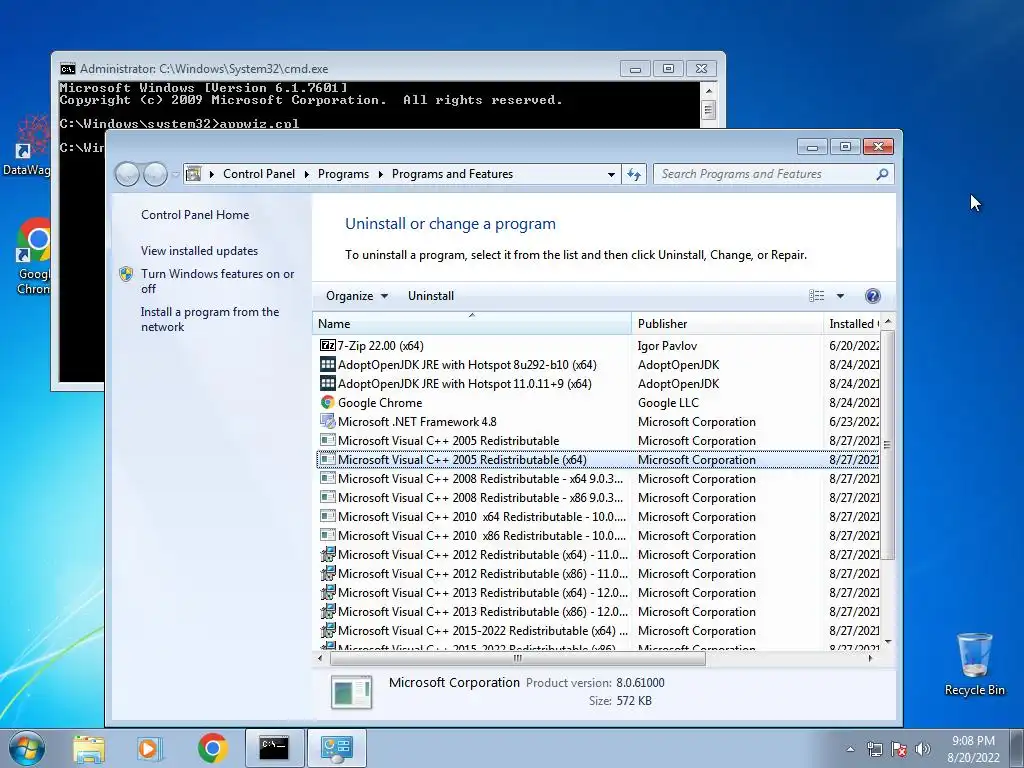The image size is (1024, 768).
Task: Select Microsoft Visual C++ 2005 Redistributable (x64)
Action: (x=598, y=460)
